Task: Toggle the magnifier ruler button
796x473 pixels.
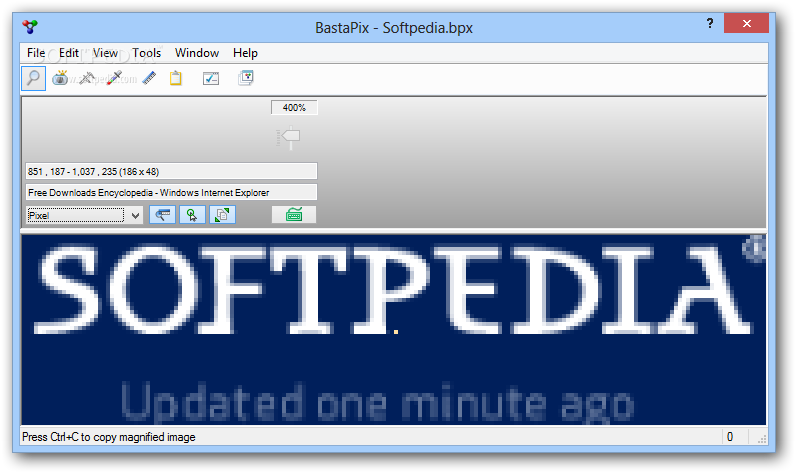Action: click(162, 215)
